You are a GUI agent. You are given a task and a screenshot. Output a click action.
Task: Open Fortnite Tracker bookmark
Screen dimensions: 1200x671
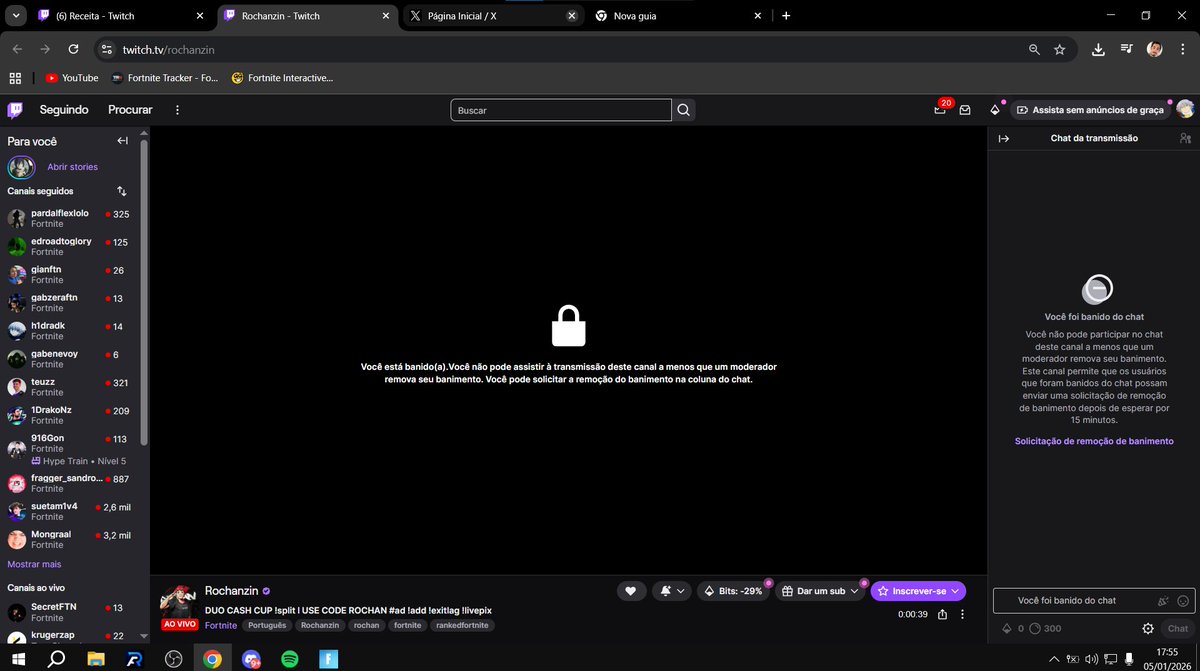(165, 78)
